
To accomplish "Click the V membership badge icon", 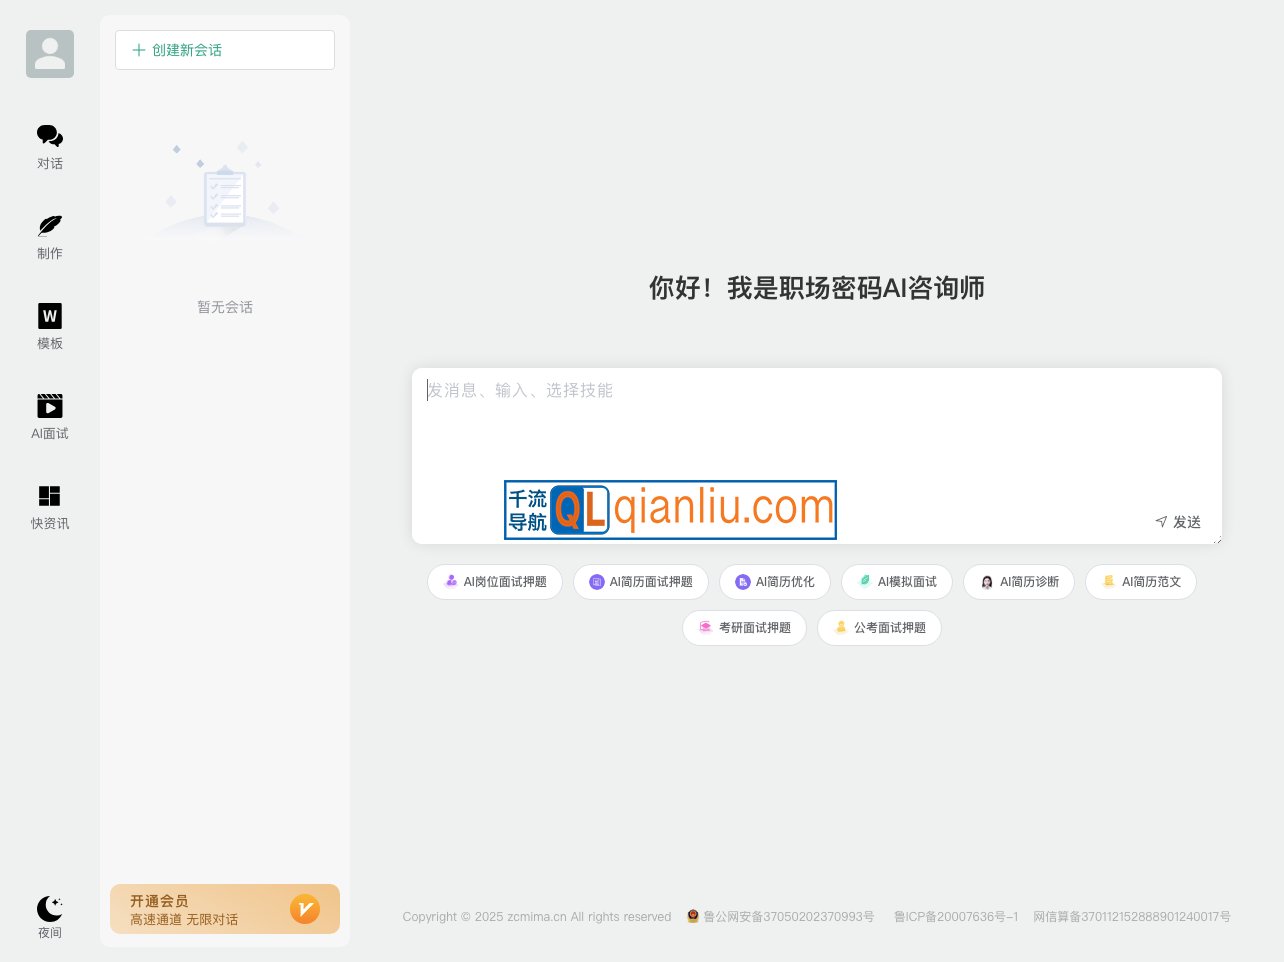I will tap(305, 909).
